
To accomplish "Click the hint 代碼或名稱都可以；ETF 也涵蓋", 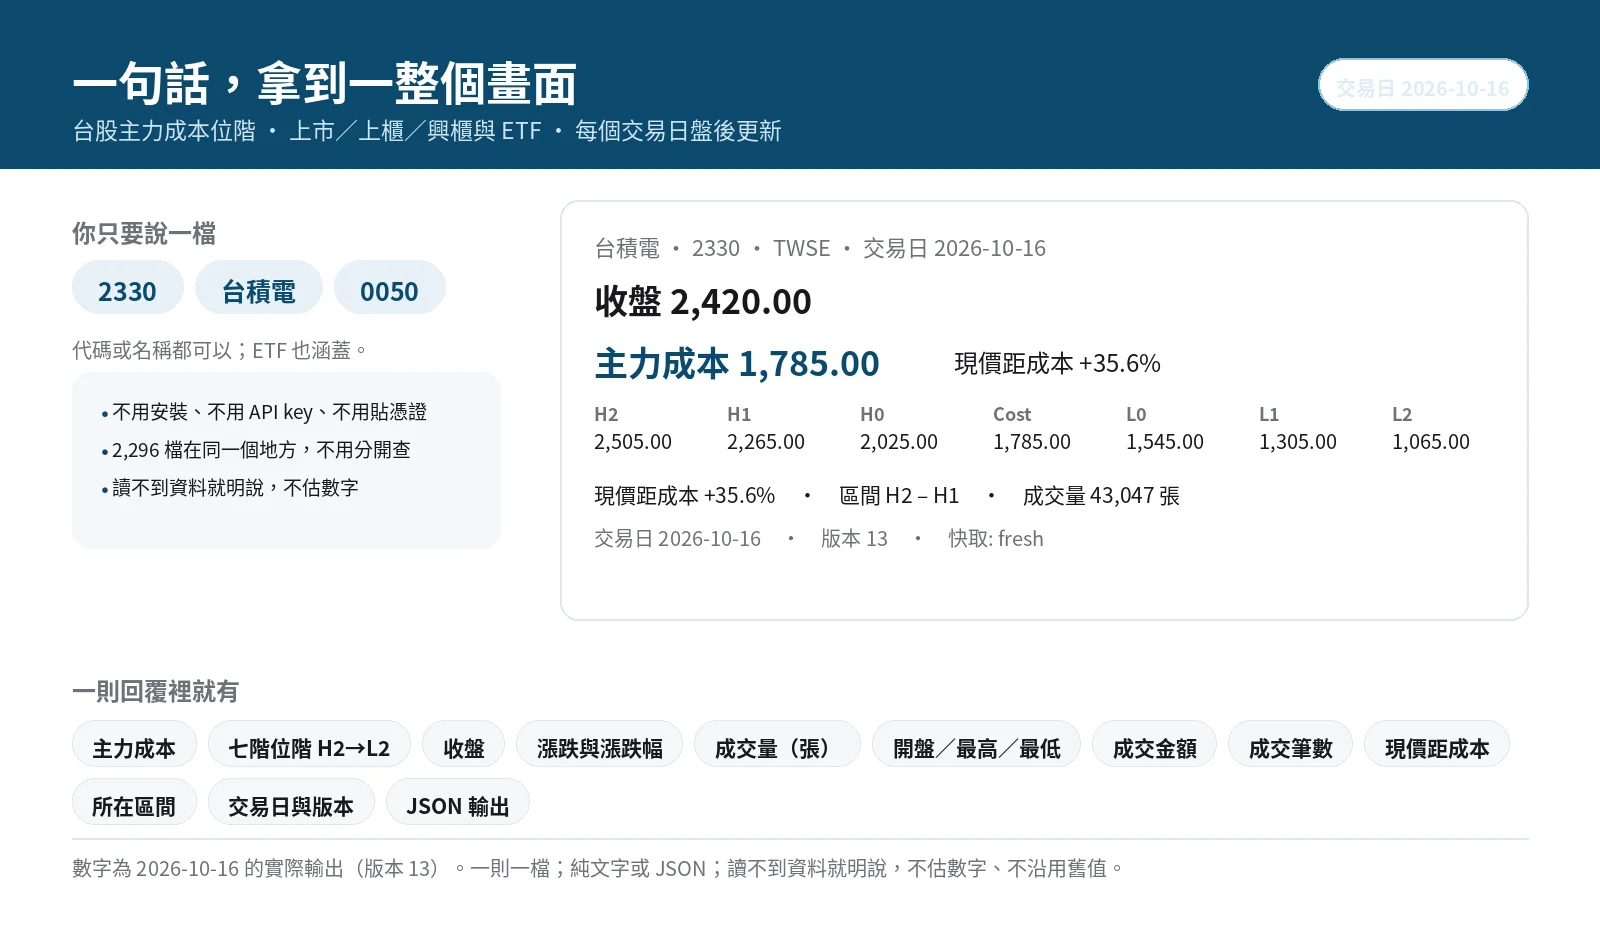I will tap(221, 350).
